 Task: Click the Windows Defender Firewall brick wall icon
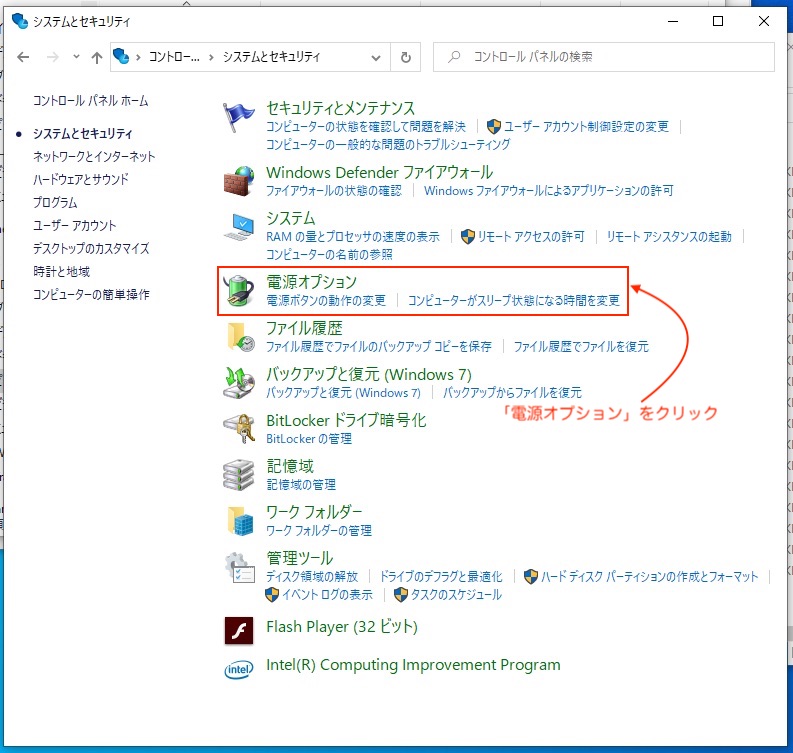[x=239, y=181]
